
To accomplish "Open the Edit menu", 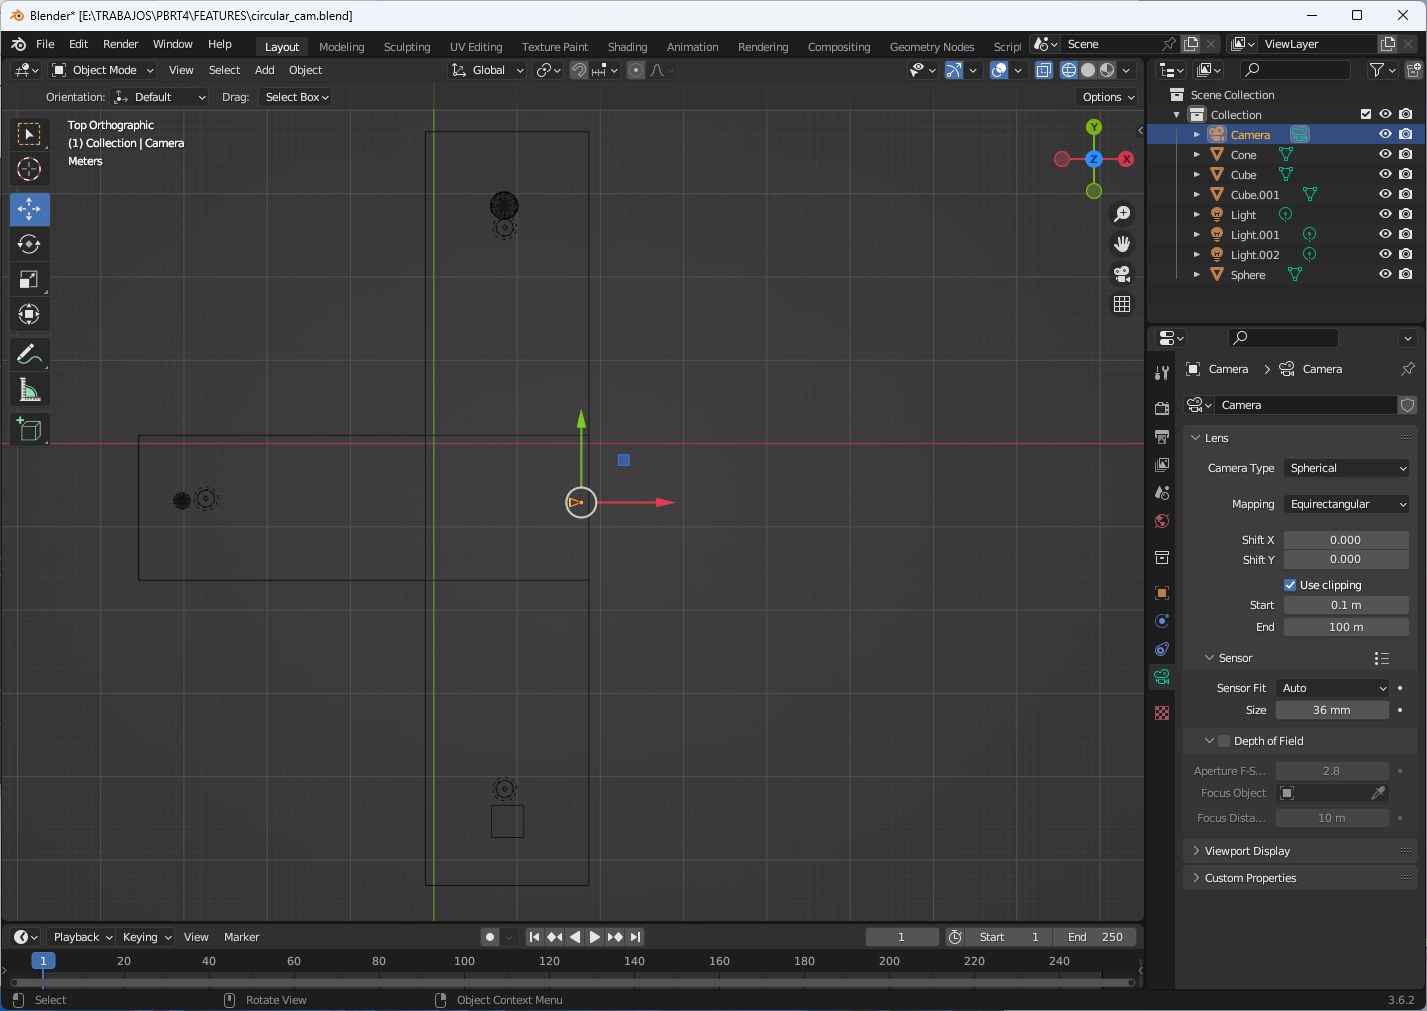I will [77, 43].
